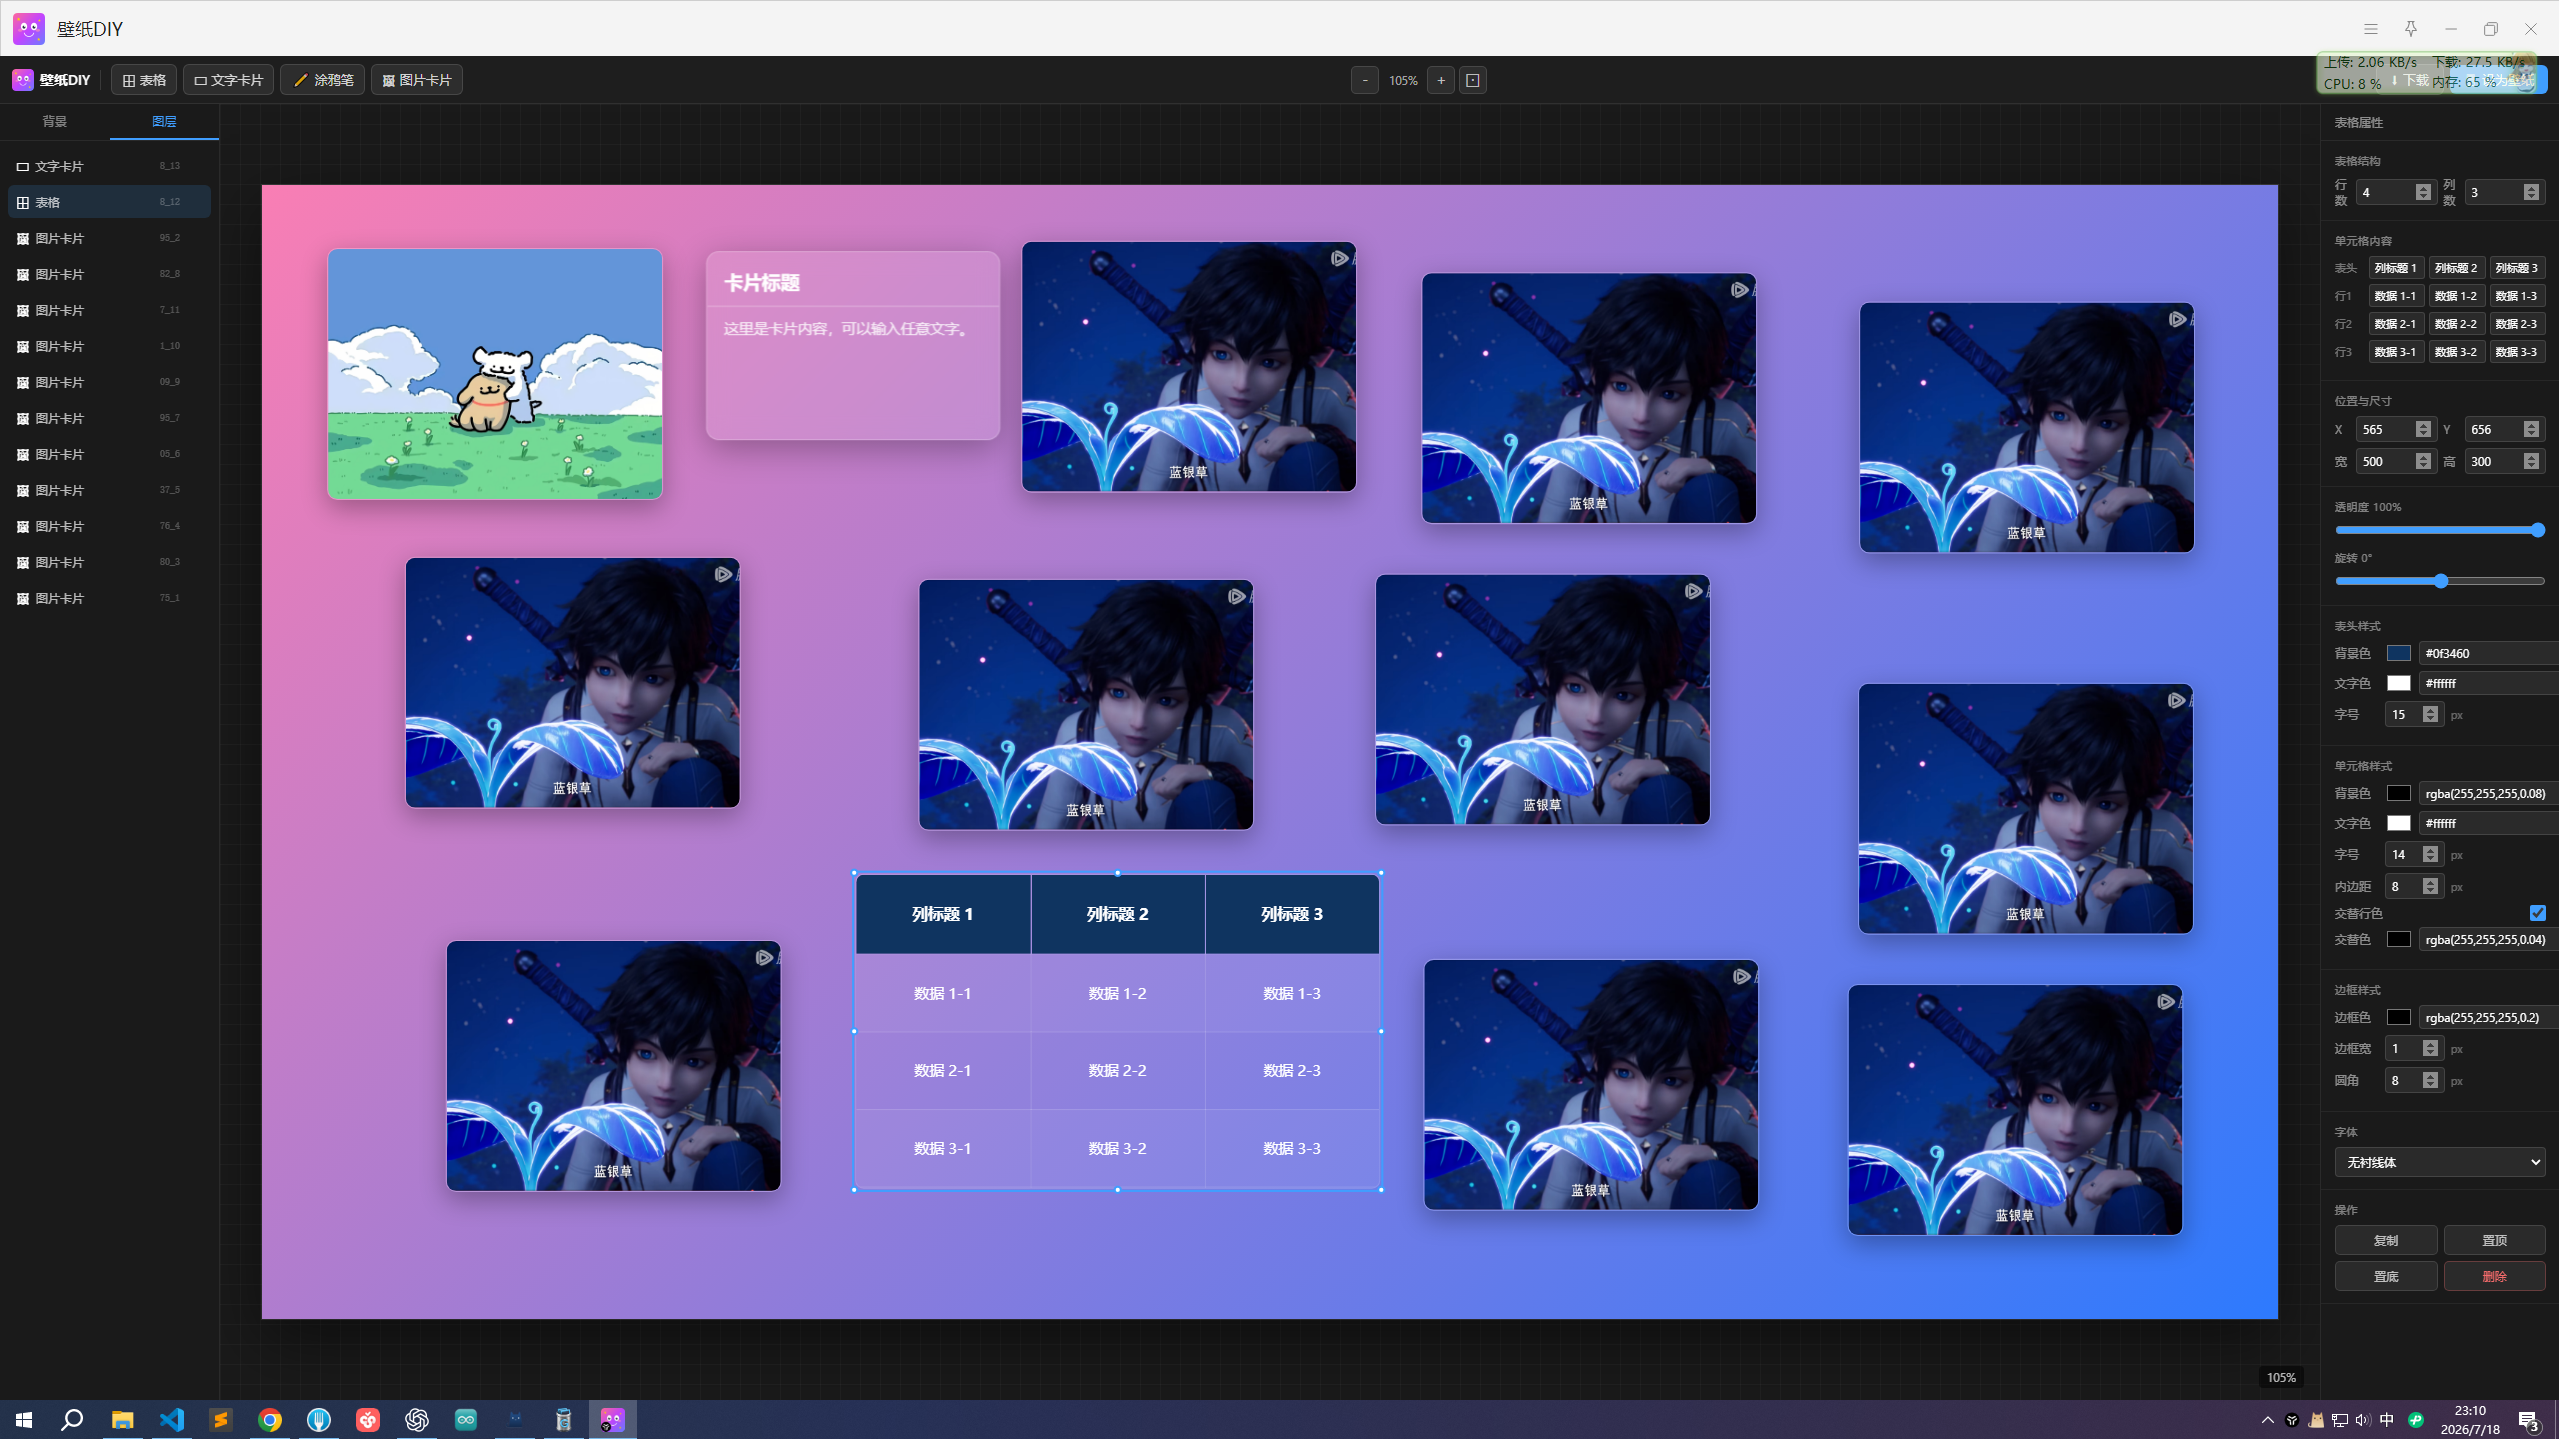Screen dimensions: 2559x1439
Task: Zoom in with the plus button
Action: 1441,80
